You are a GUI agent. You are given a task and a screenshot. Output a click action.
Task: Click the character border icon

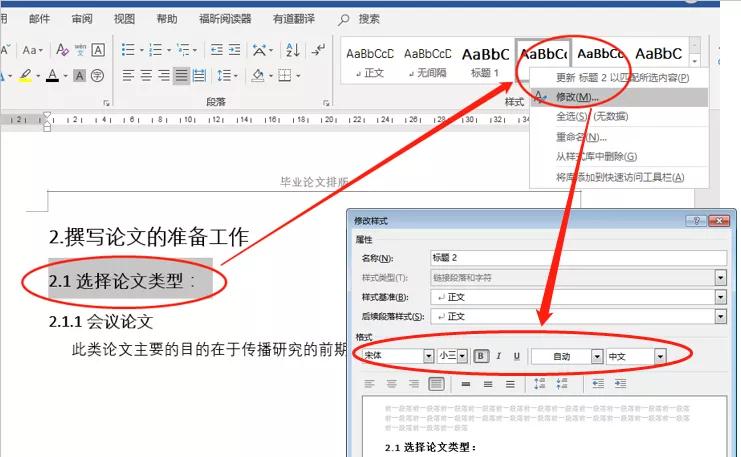tap(98, 50)
